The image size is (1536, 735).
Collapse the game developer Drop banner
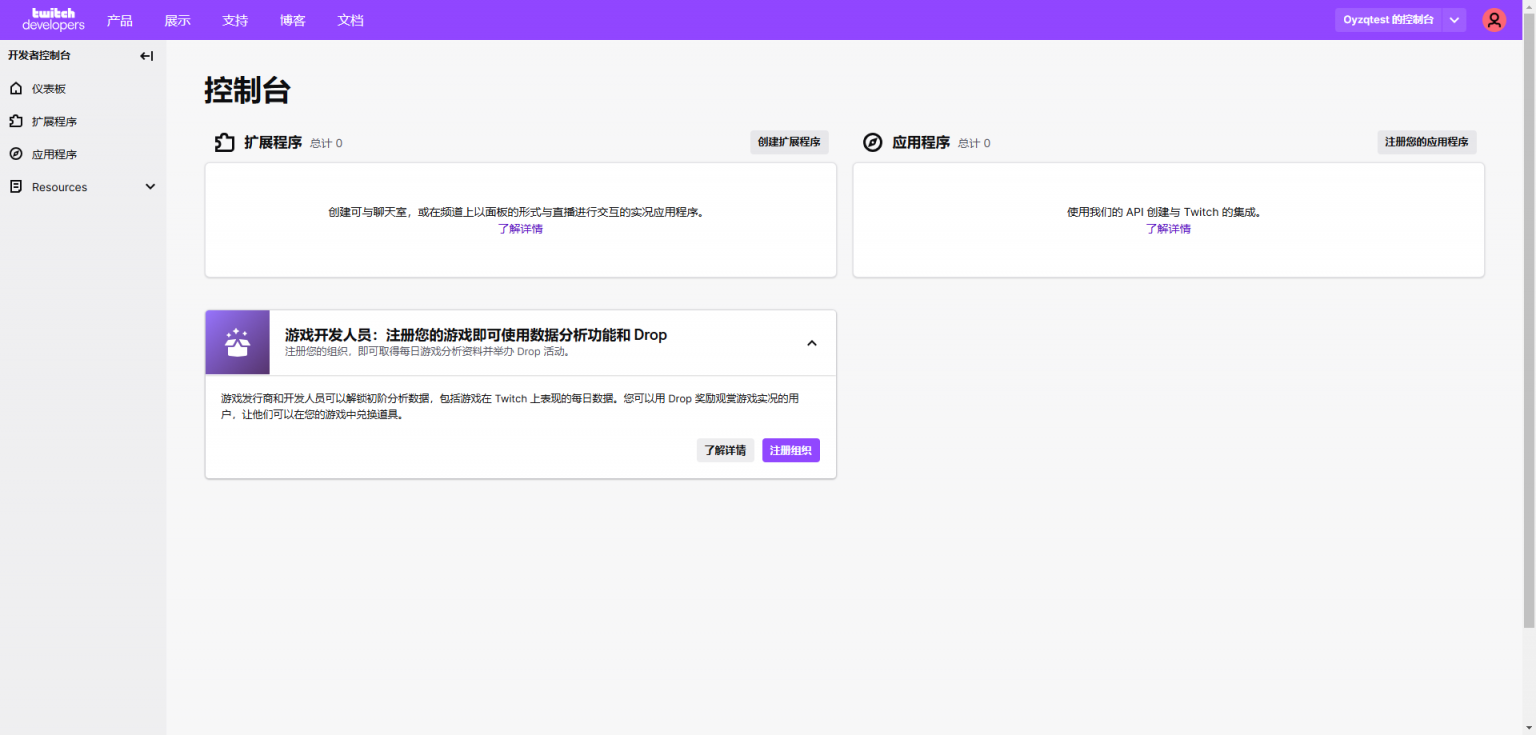pos(811,342)
